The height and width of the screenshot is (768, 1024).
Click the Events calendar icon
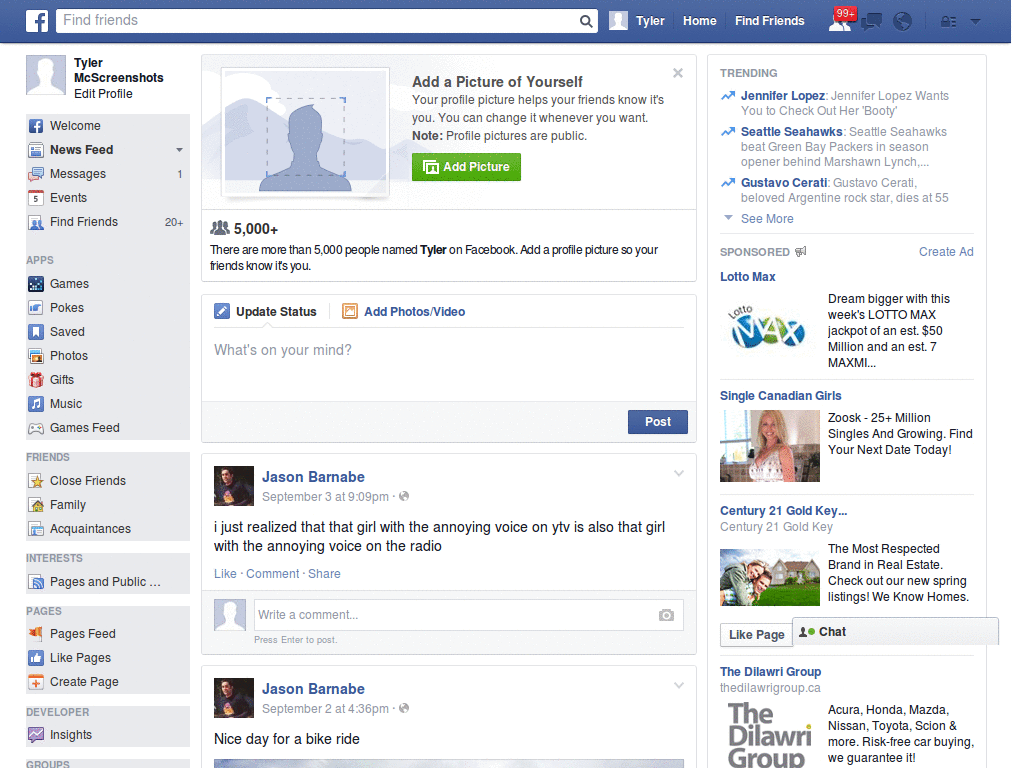coord(36,198)
